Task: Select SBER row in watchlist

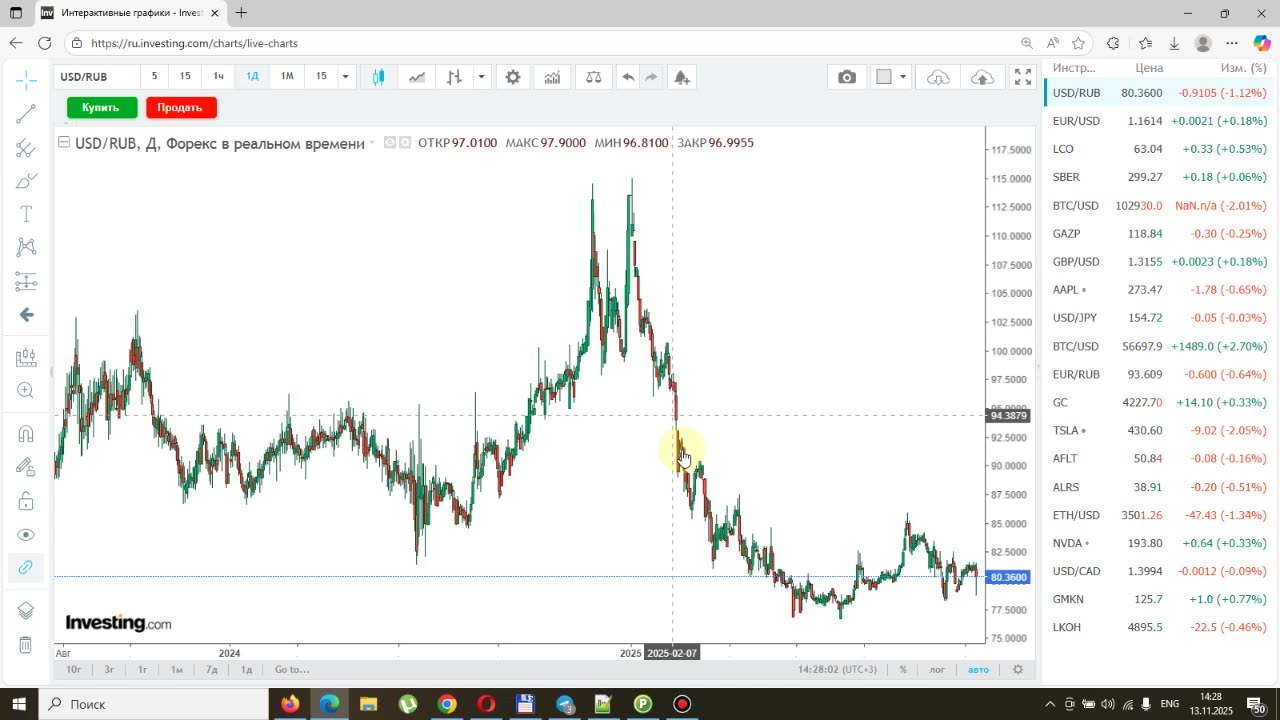Action: pyautogui.click(x=1160, y=177)
